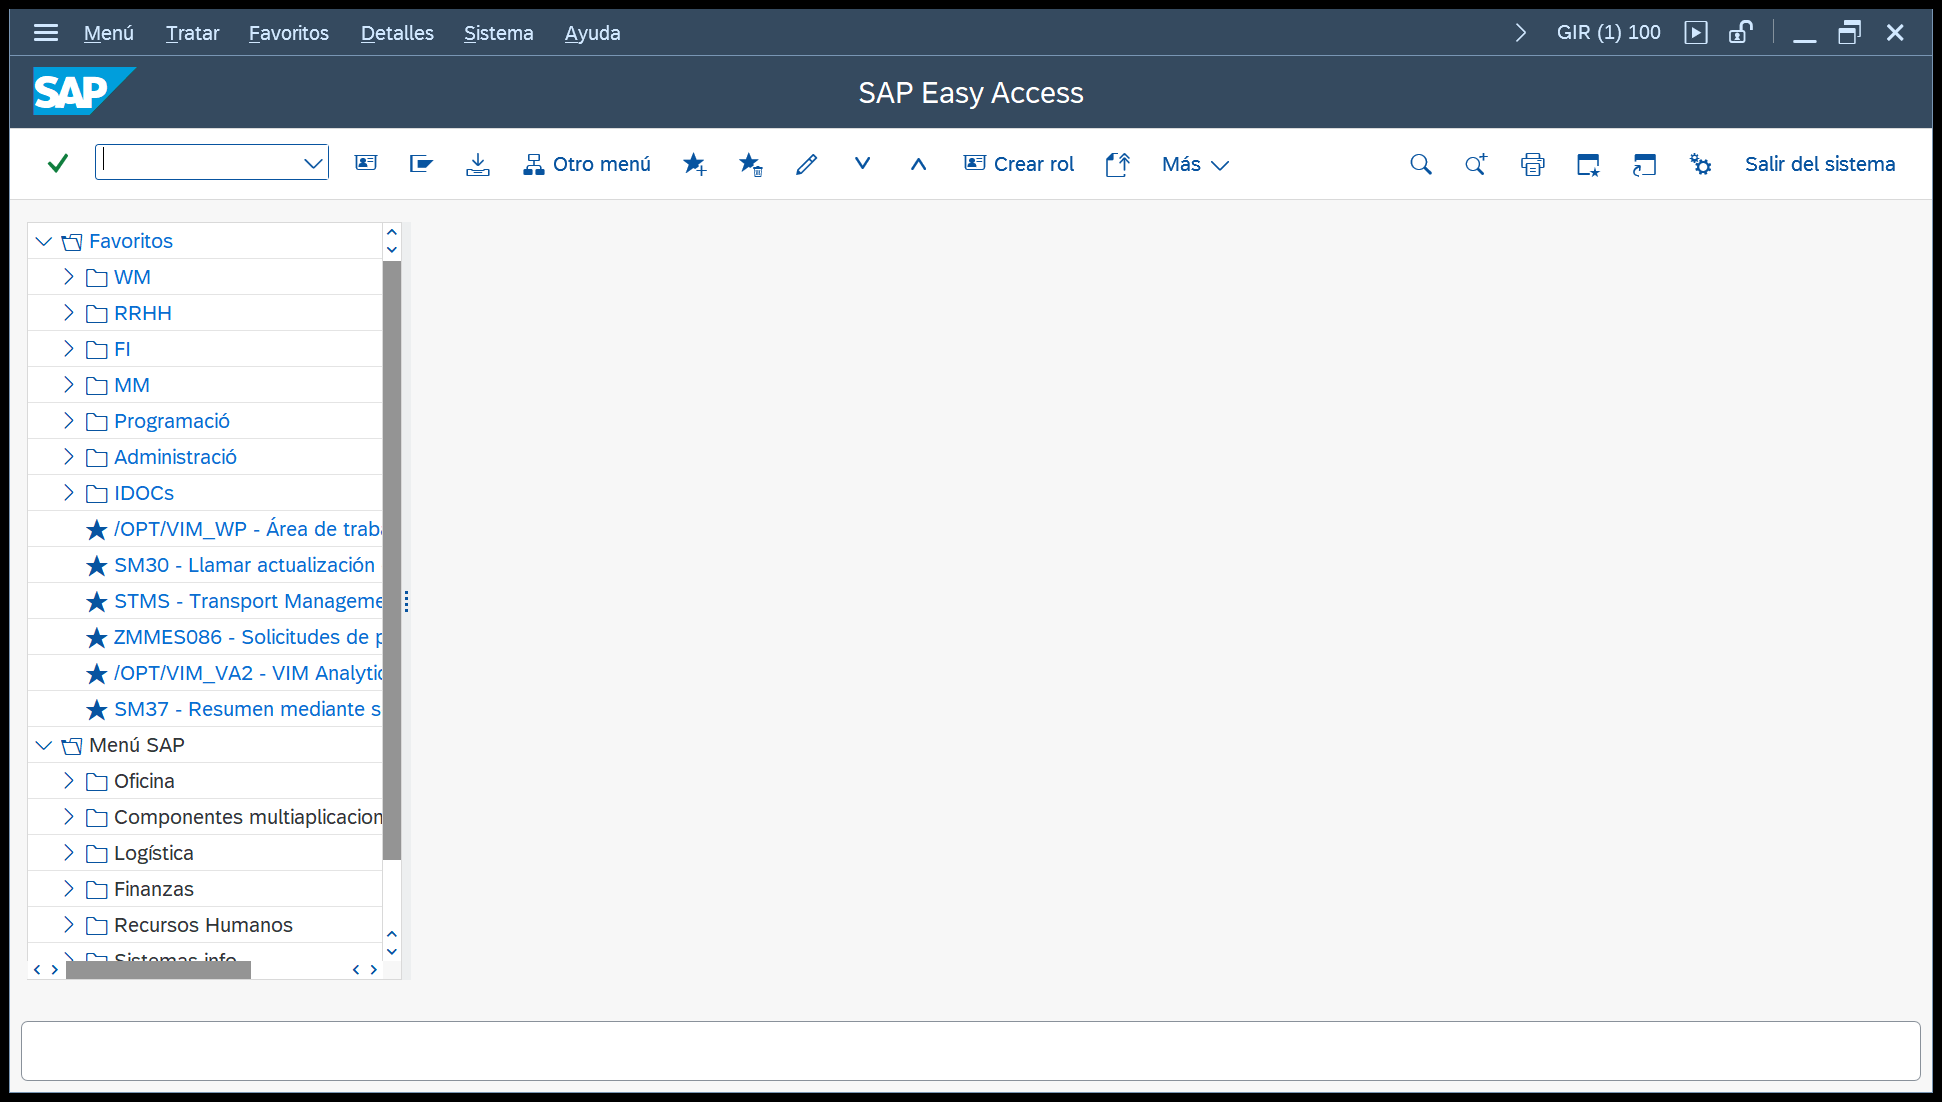Collapse the Favoritos tree node
This screenshot has width=1942, height=1102.
(43, 241)
